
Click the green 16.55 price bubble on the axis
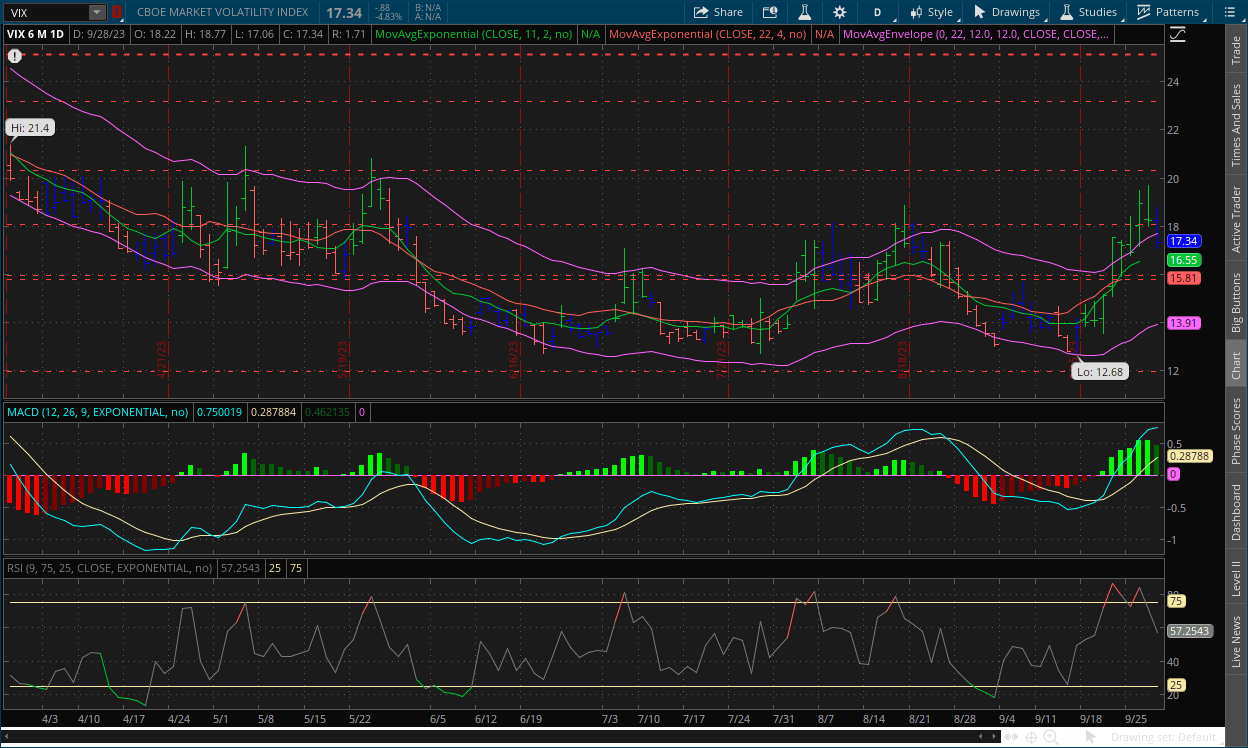pos(1184,259)
